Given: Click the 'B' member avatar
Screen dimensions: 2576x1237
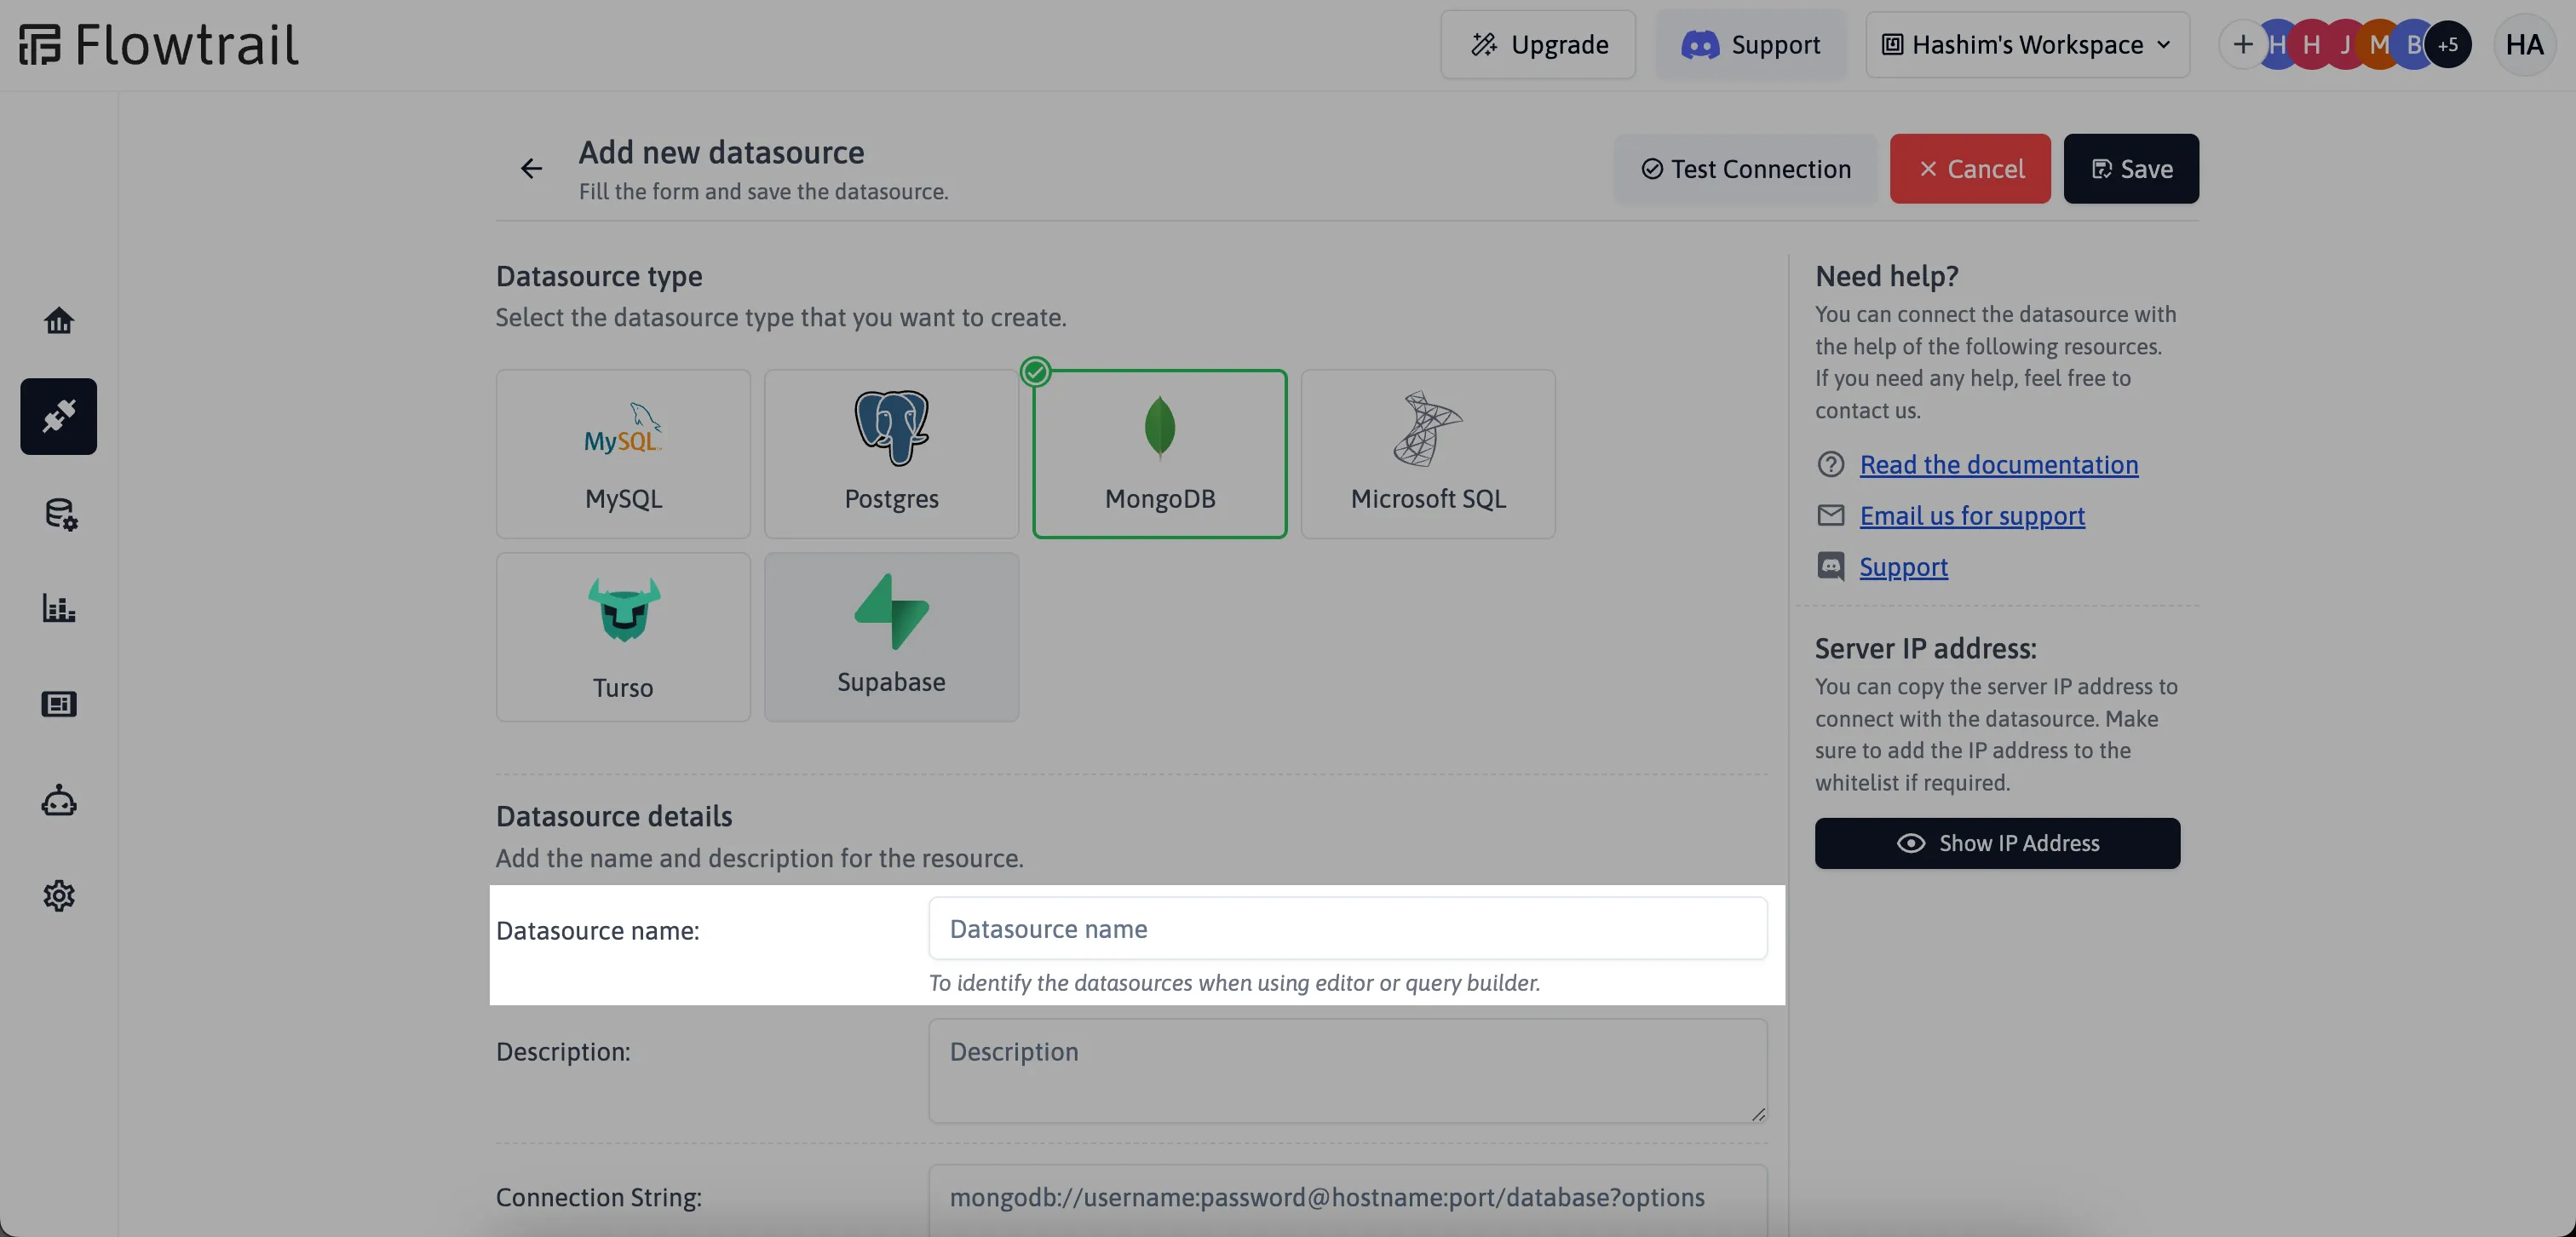Looking at the screenshot, I should click(x=2413, y=44).
